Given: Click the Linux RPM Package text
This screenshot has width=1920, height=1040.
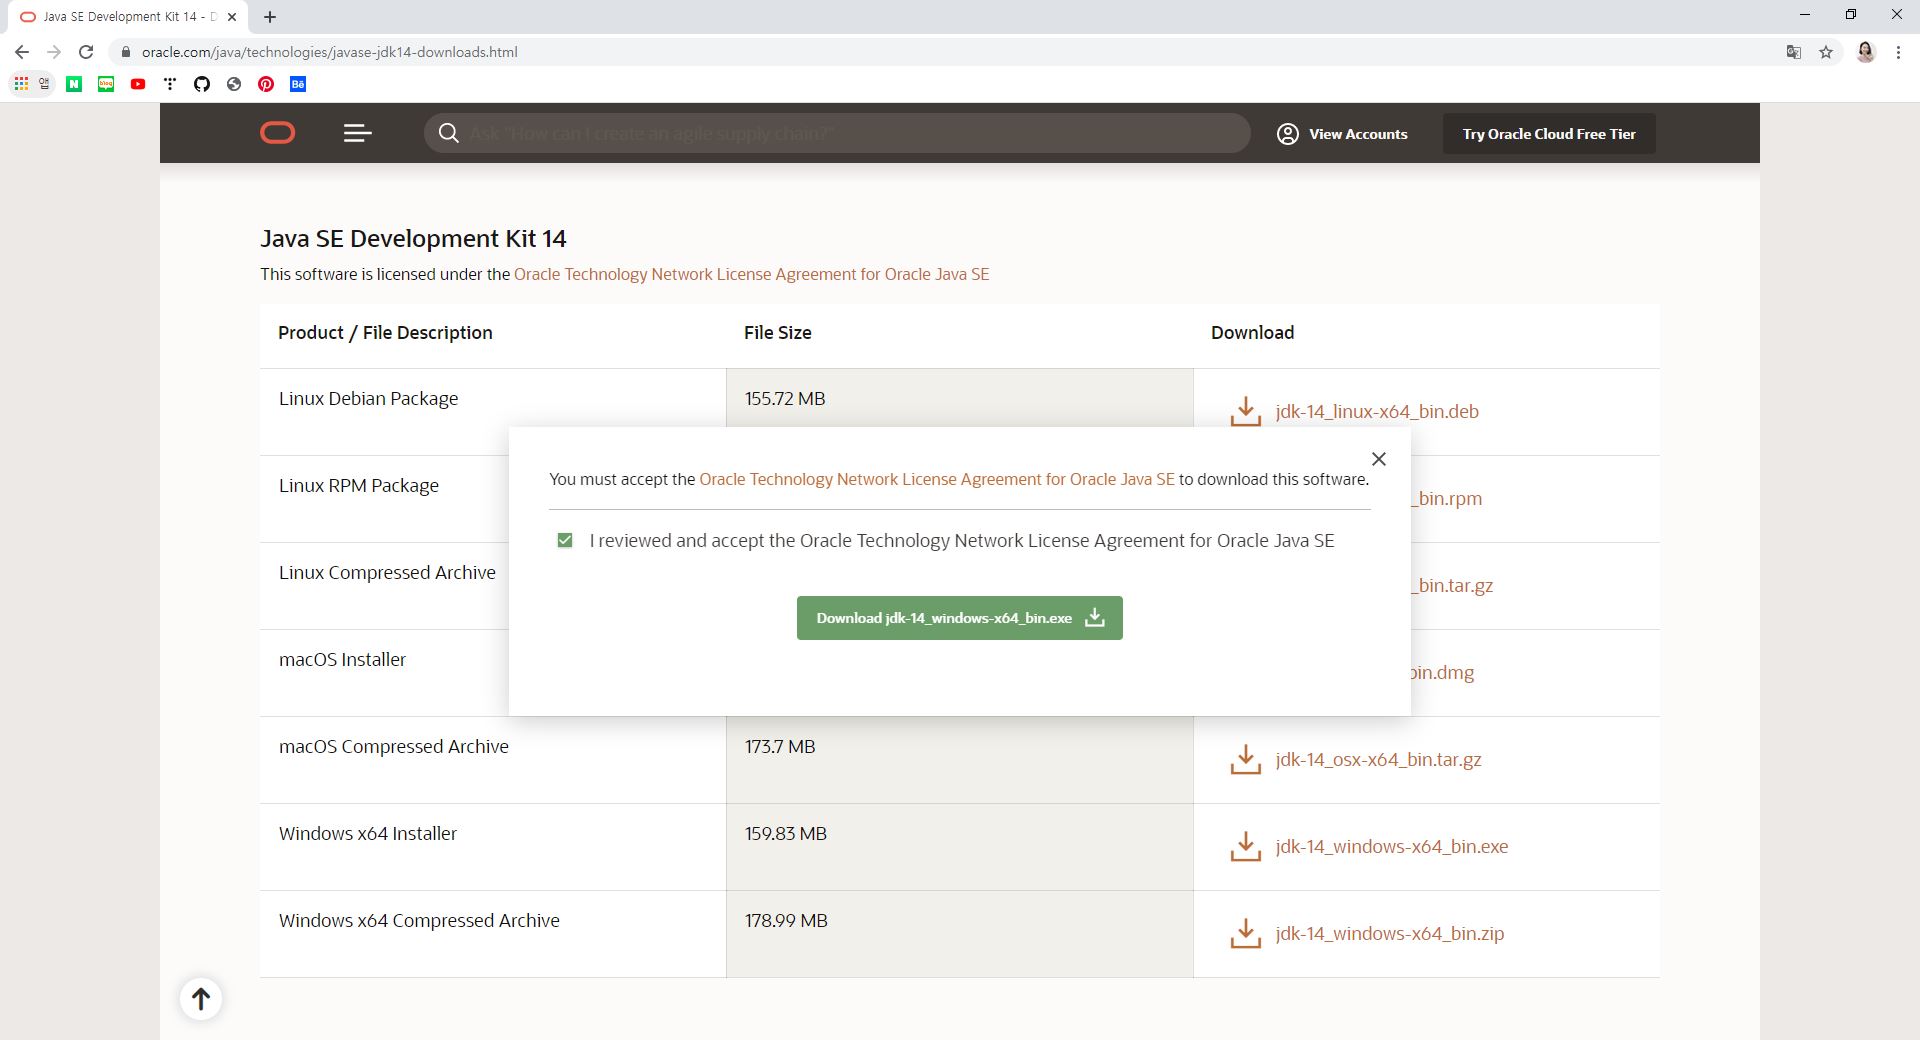Looking at the screenshot, I should (x=359, y=485).
